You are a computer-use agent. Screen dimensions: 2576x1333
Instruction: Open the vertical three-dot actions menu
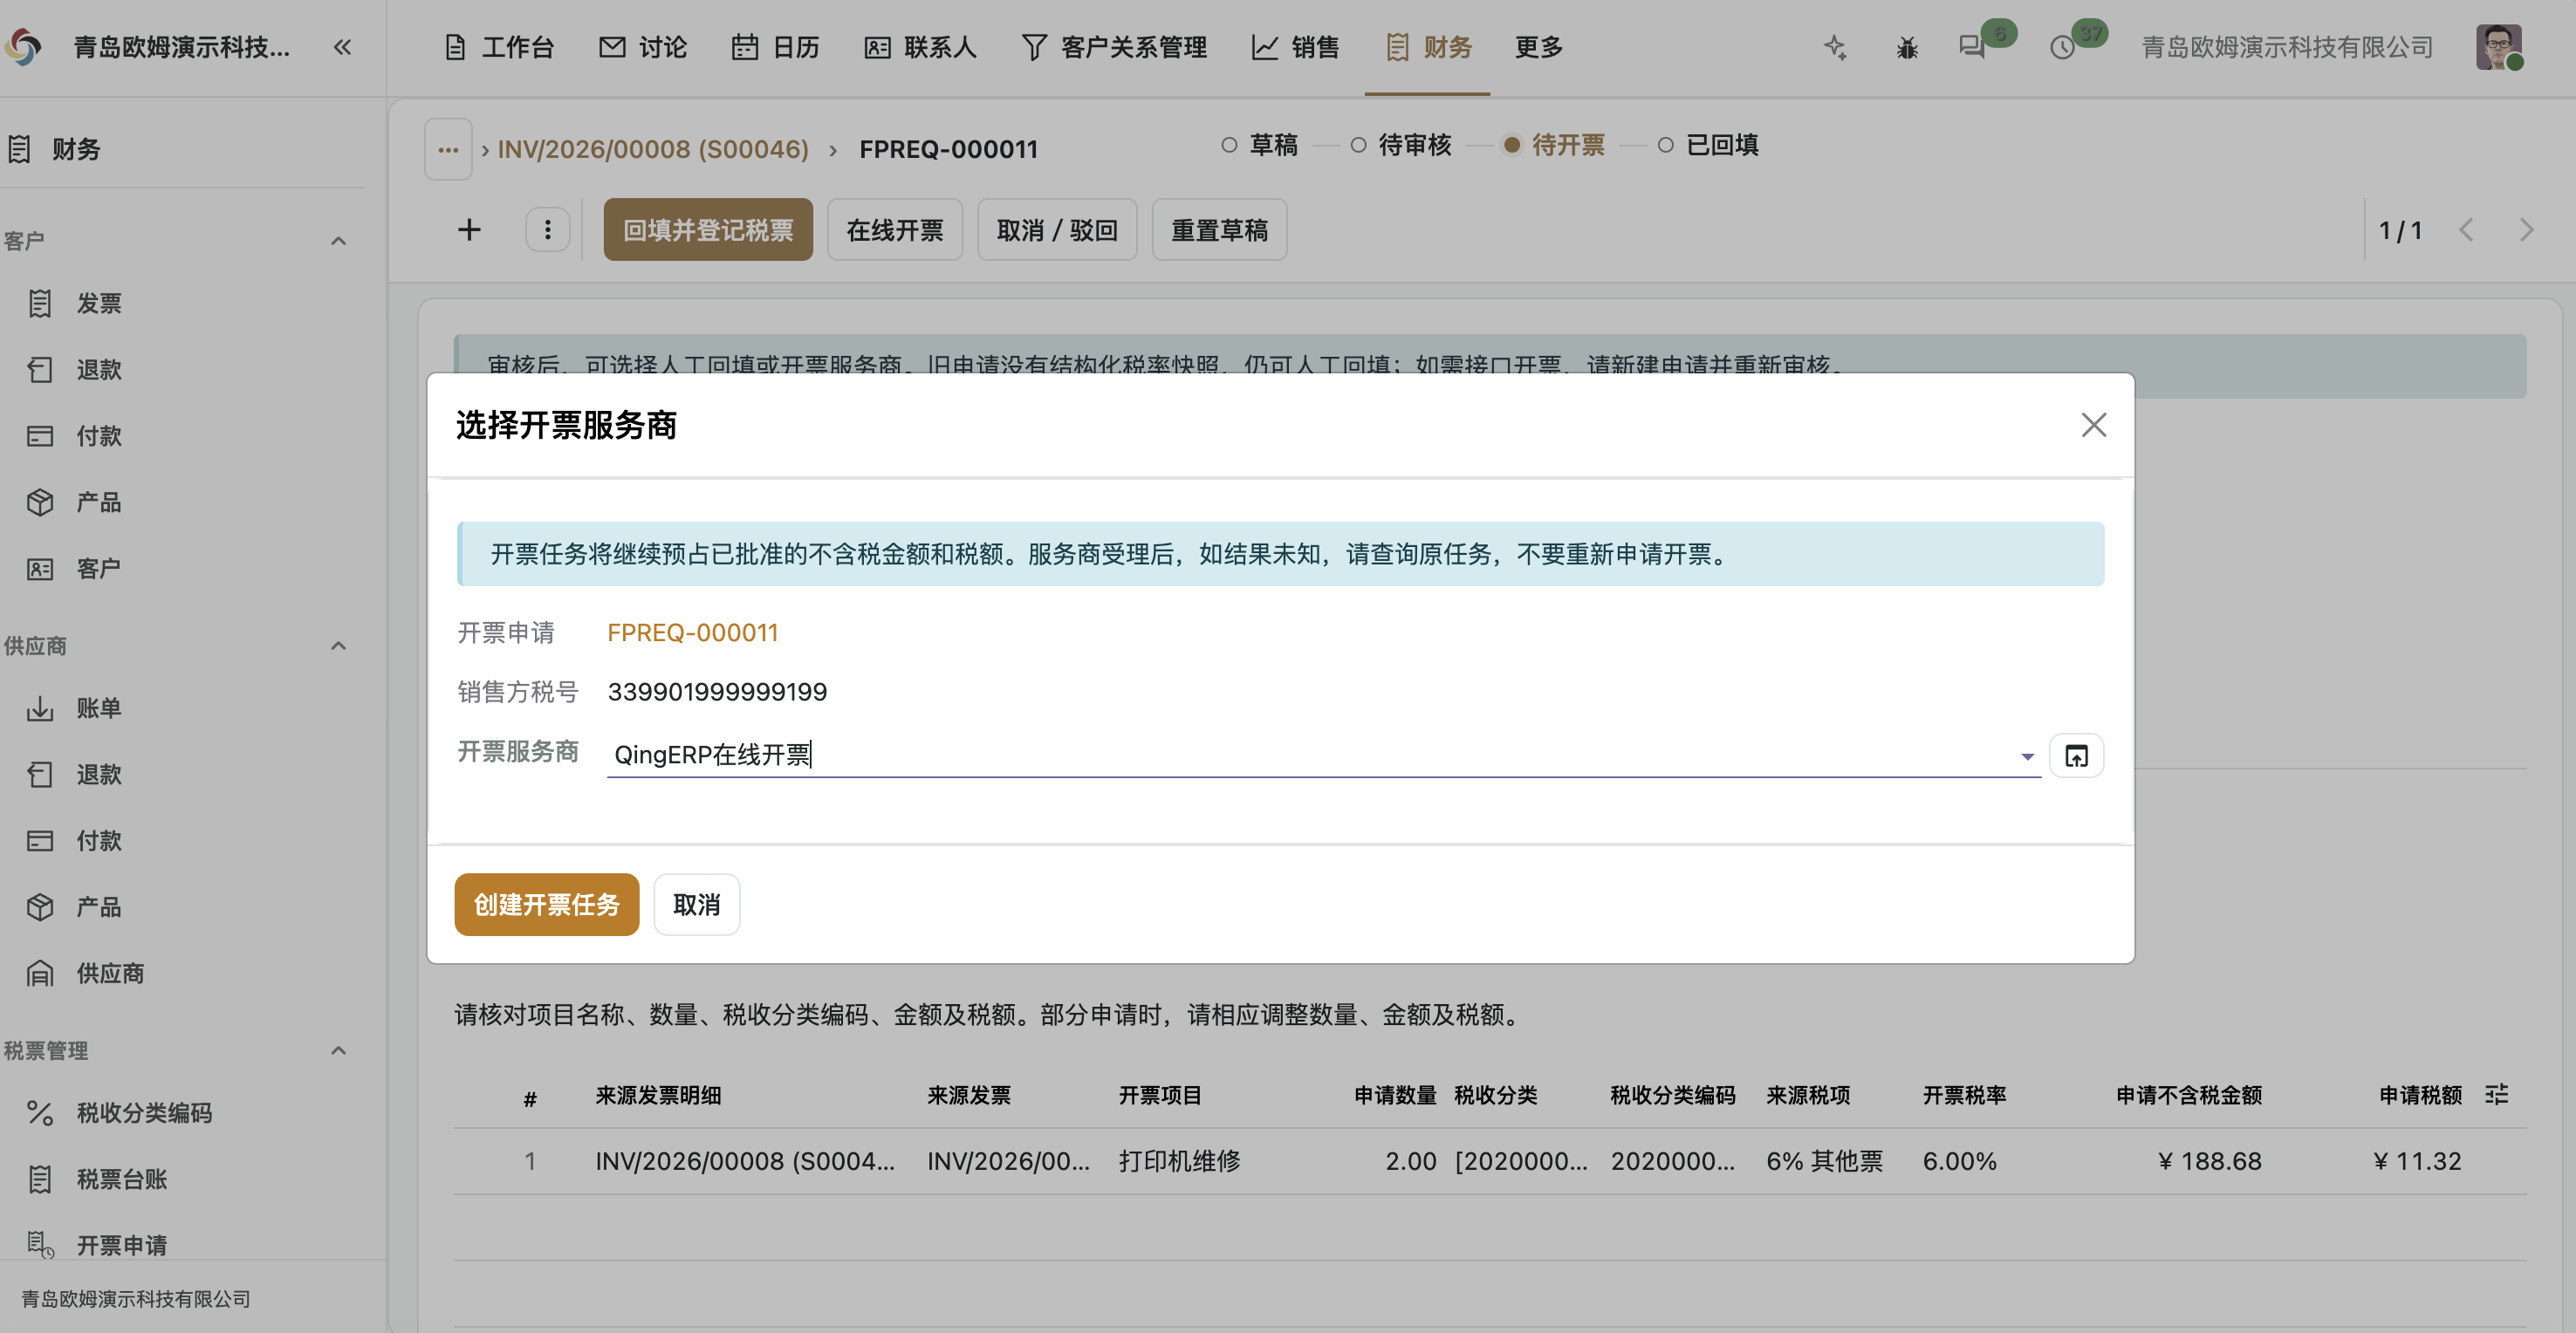click(547, 230)
